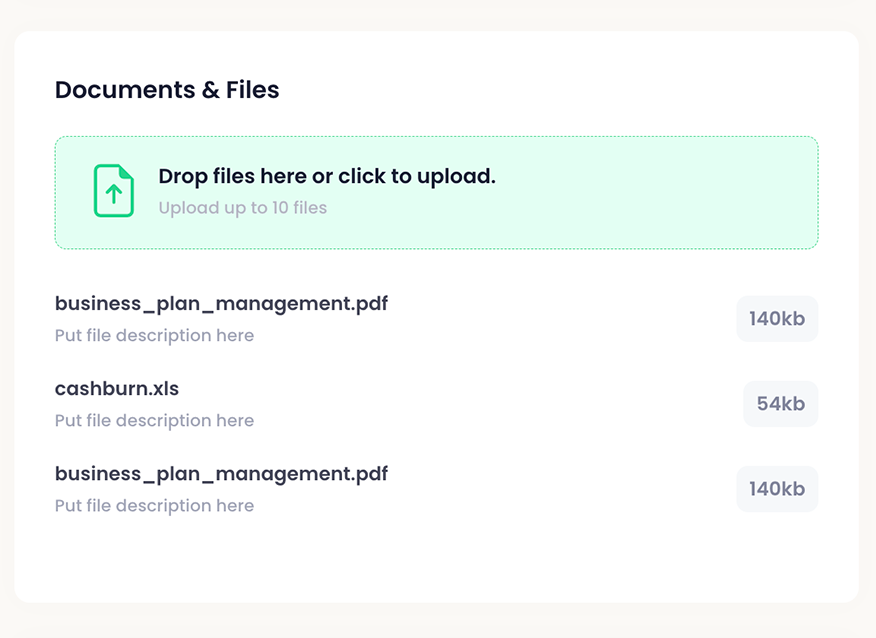
Task: Click the description under the last PDF file
Action: tap(154, 506)
